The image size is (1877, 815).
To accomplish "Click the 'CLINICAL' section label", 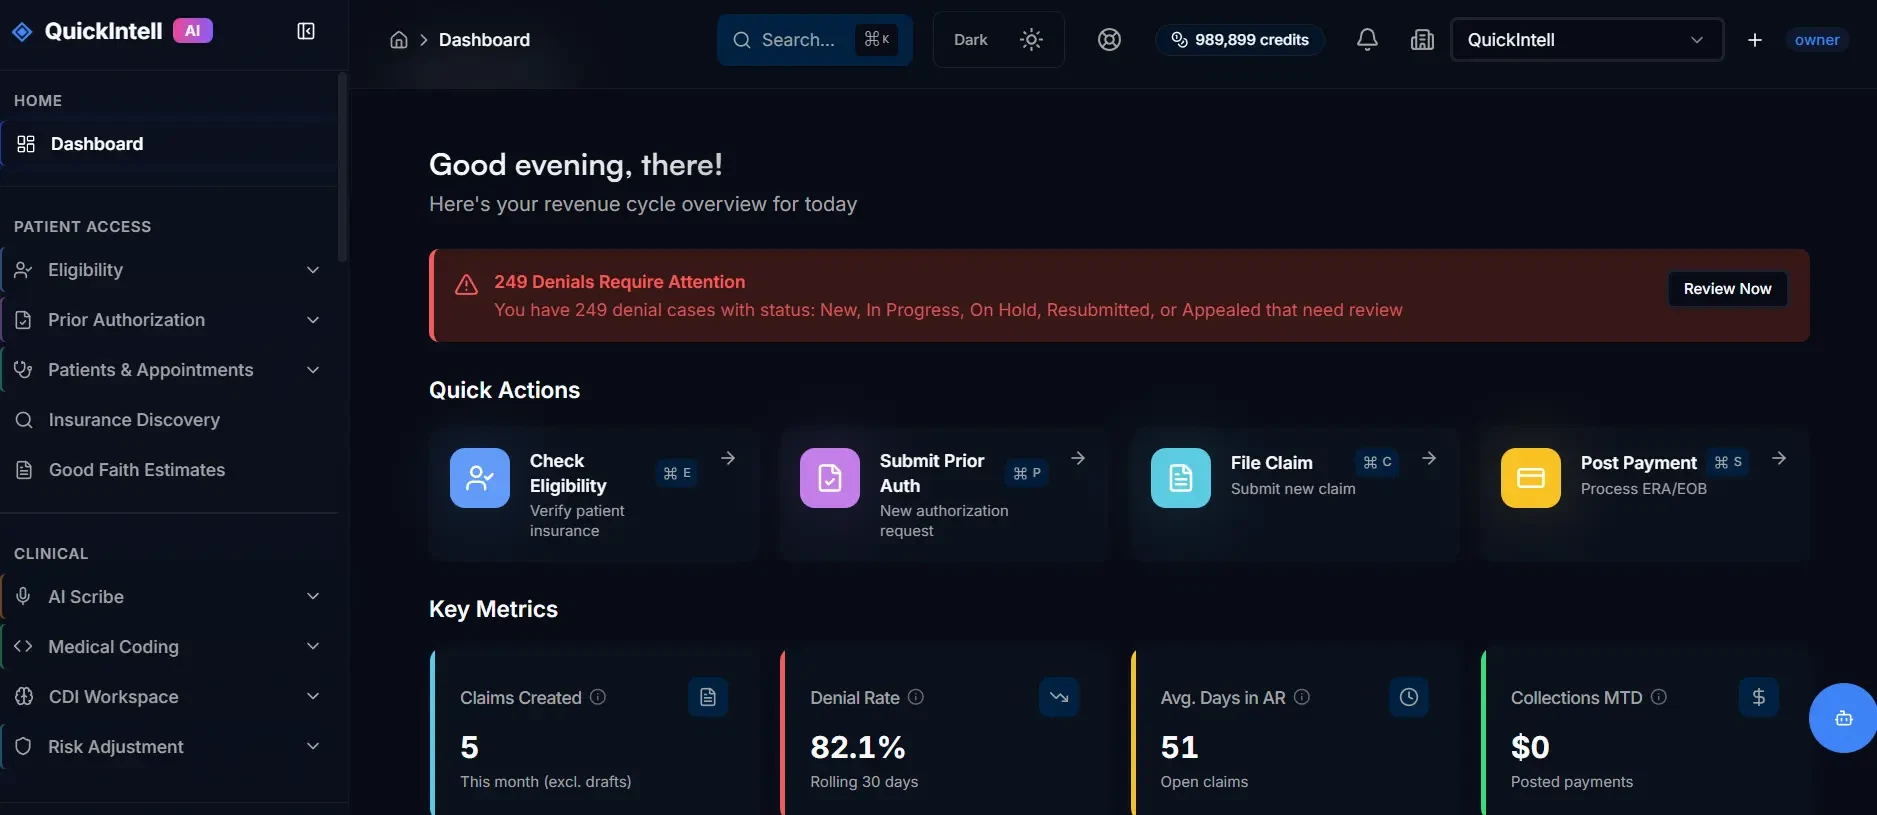I will [x=51, y=554].
